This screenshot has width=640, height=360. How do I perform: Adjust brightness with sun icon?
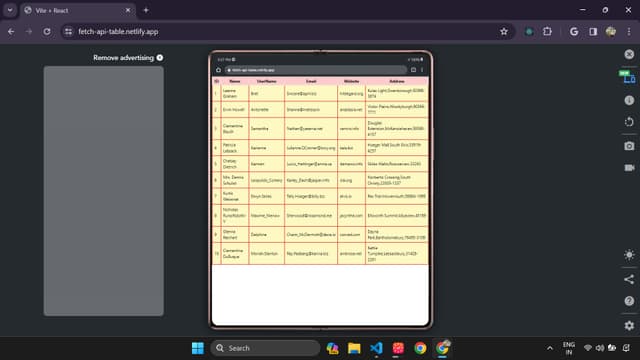629,255
